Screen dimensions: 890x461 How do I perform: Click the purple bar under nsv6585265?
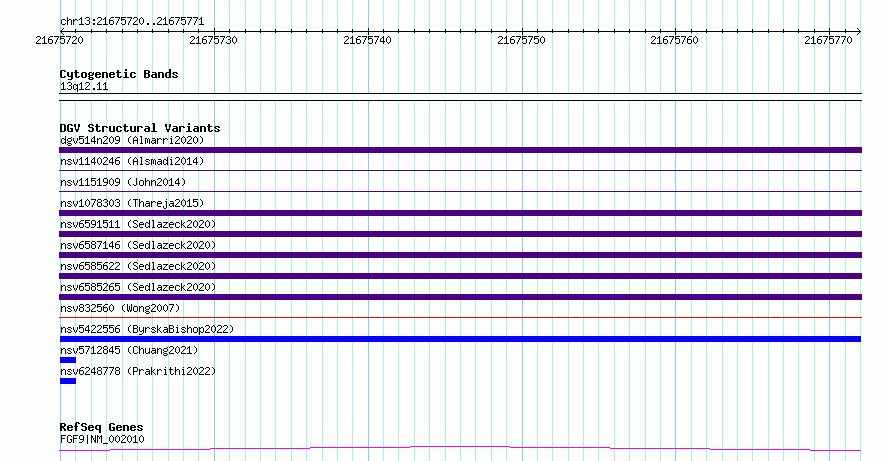pos(460,297)
